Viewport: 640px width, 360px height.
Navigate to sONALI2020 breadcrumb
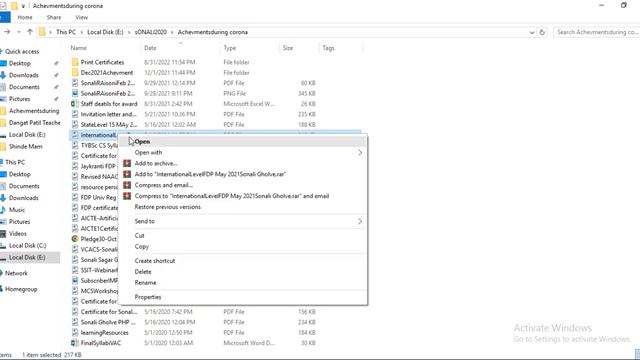(151, 32)
